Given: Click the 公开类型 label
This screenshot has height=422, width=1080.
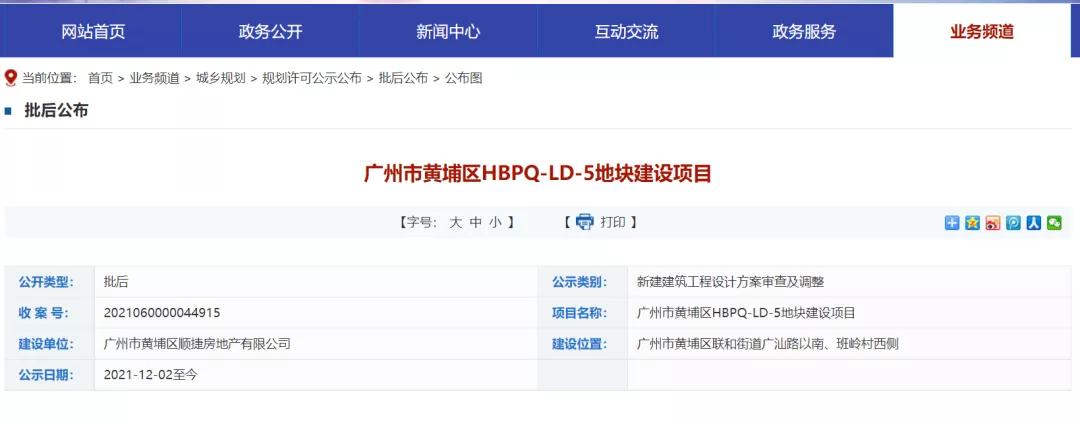Looking at the screenshot, I should [x=46, y=282].
